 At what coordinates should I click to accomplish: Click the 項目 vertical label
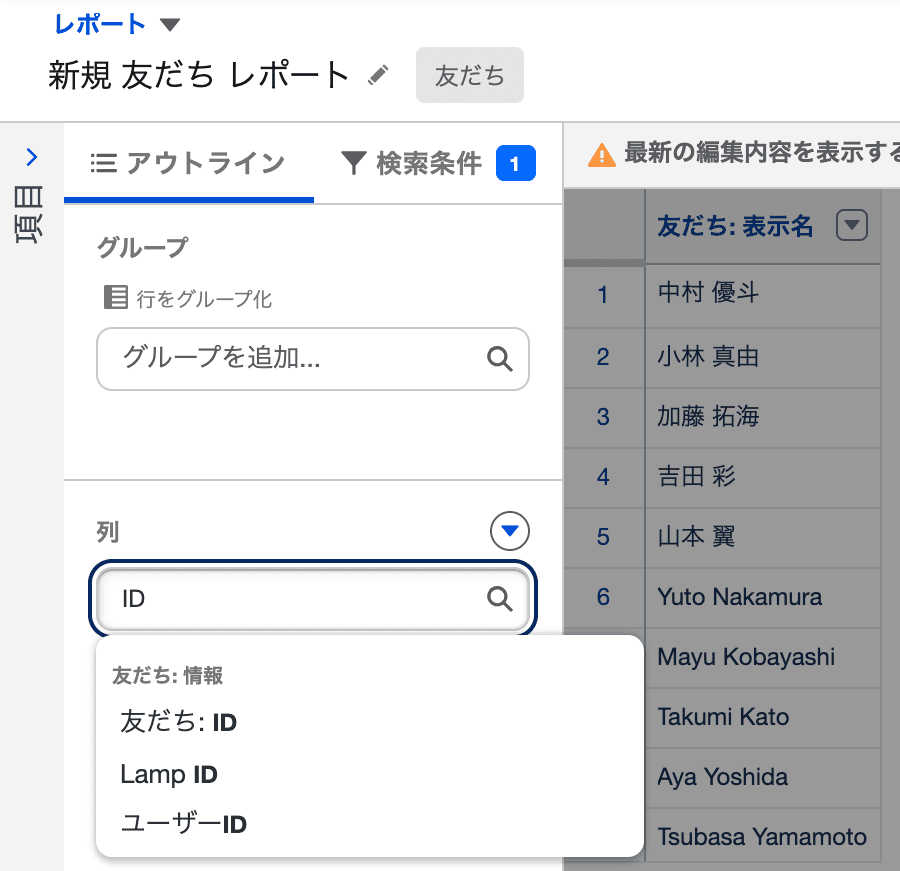pyautogui.click(x=29, y=215)
